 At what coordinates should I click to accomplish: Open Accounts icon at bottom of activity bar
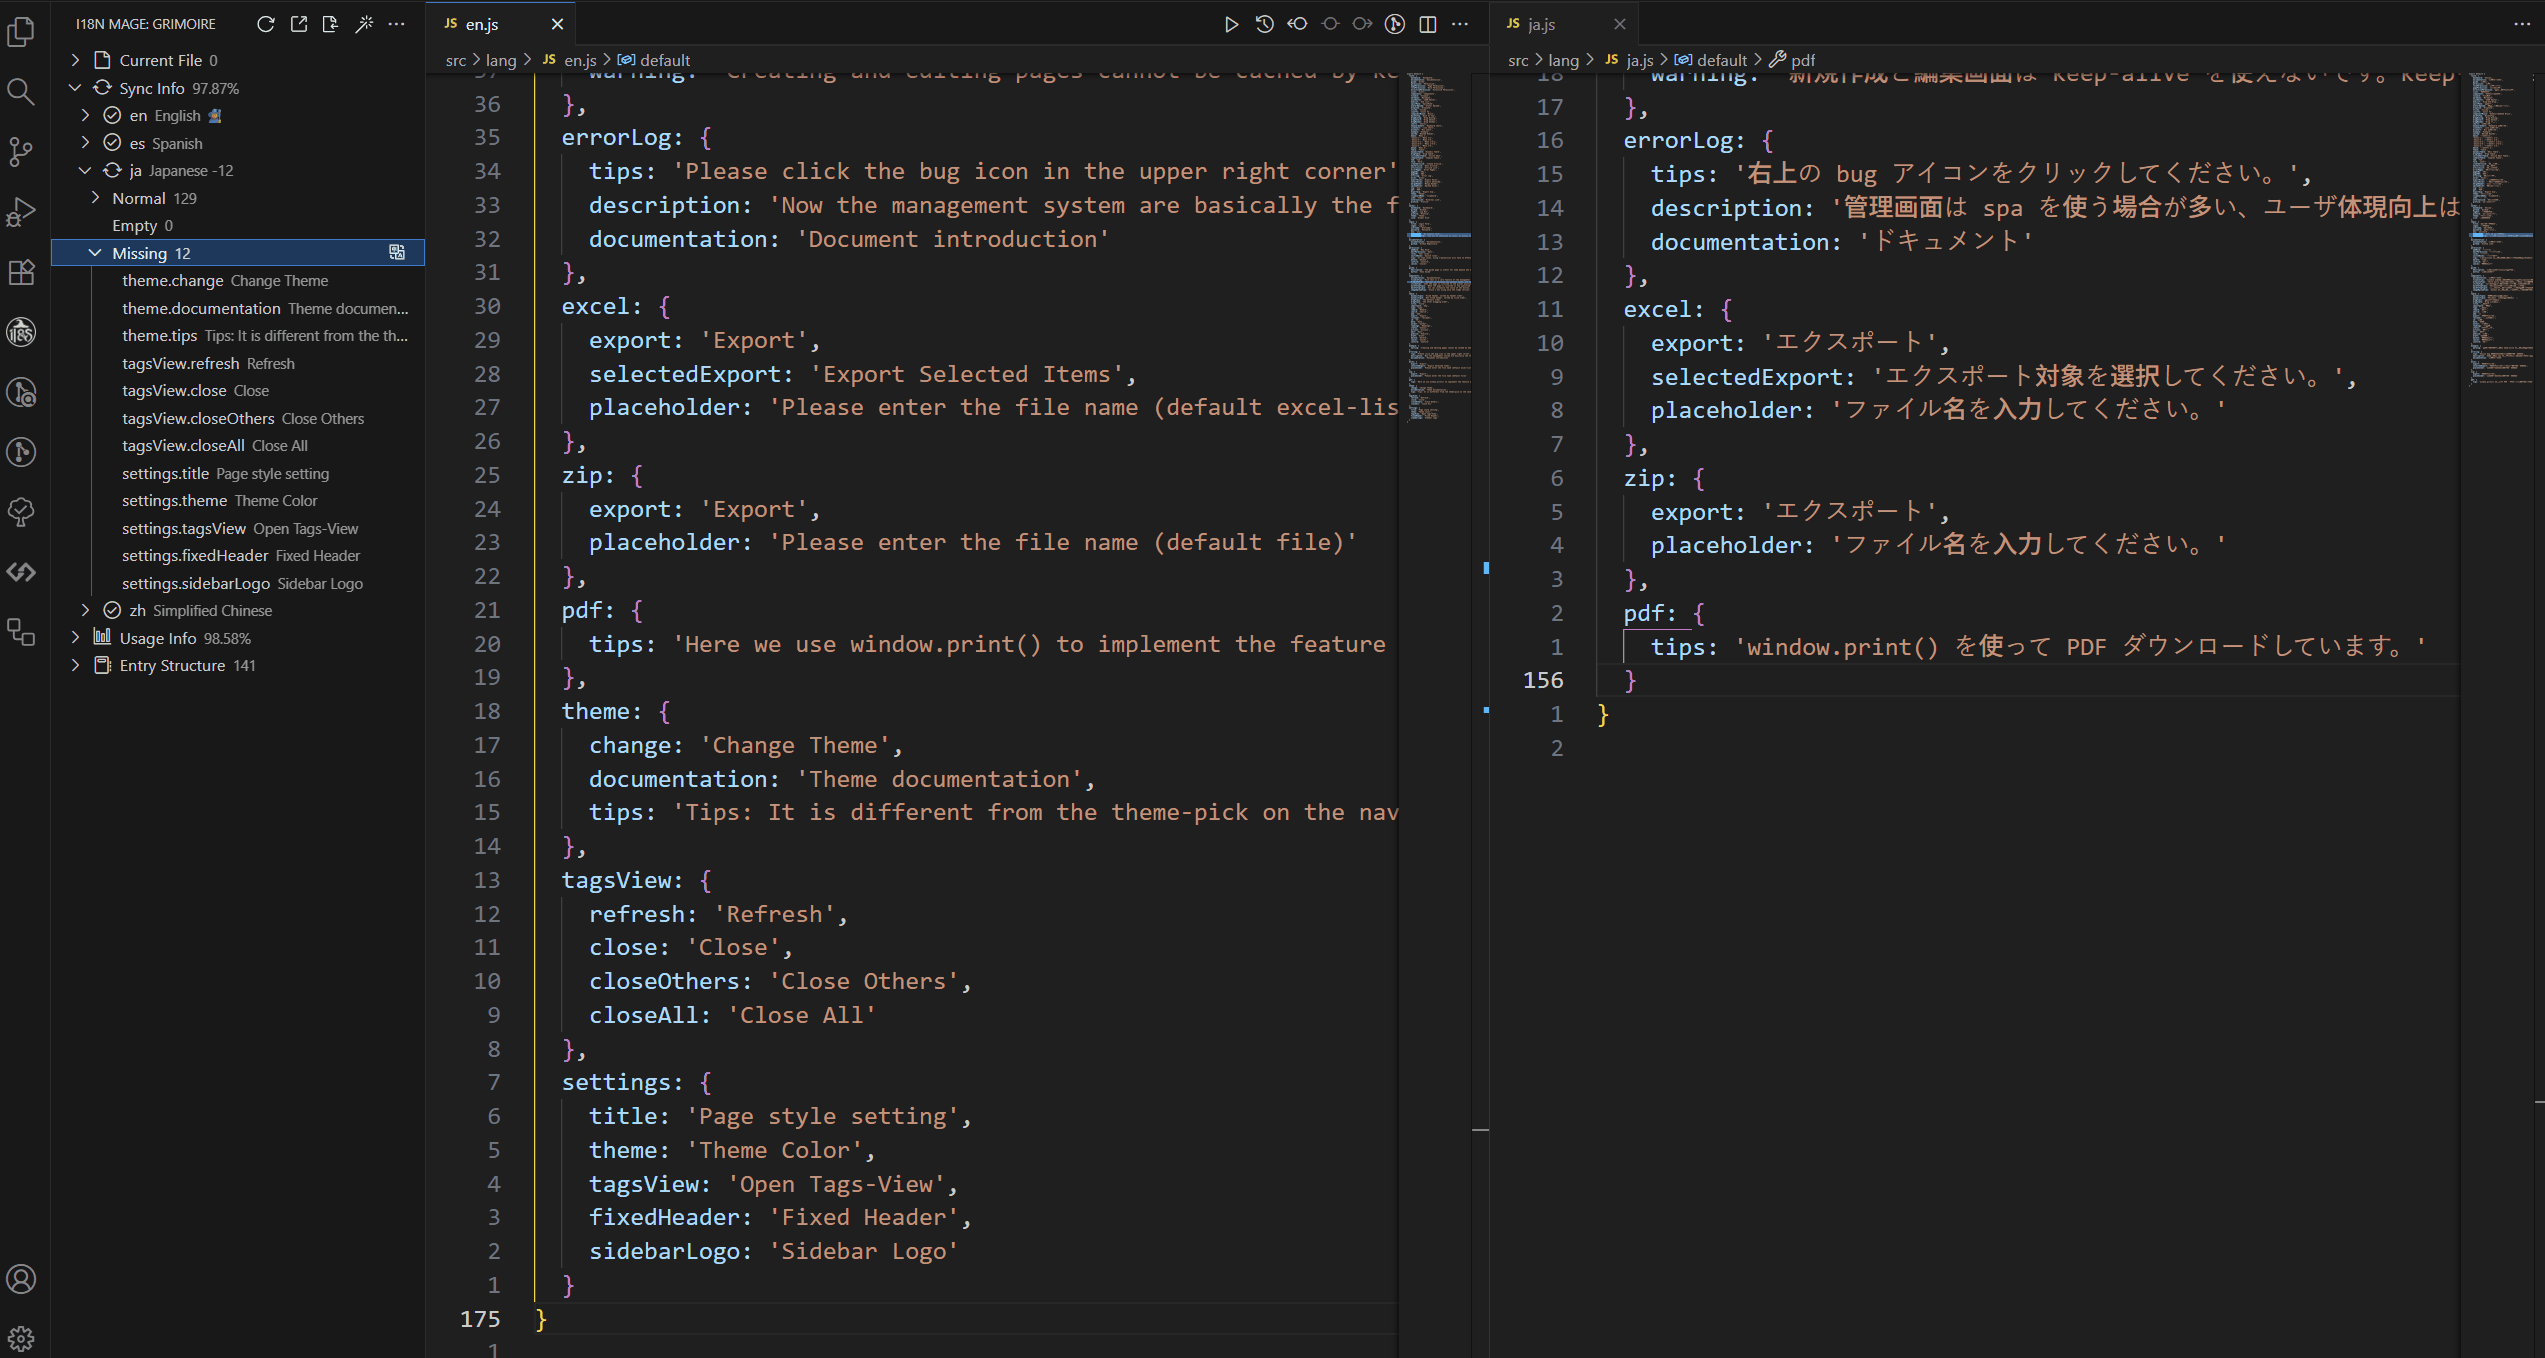21,1279
